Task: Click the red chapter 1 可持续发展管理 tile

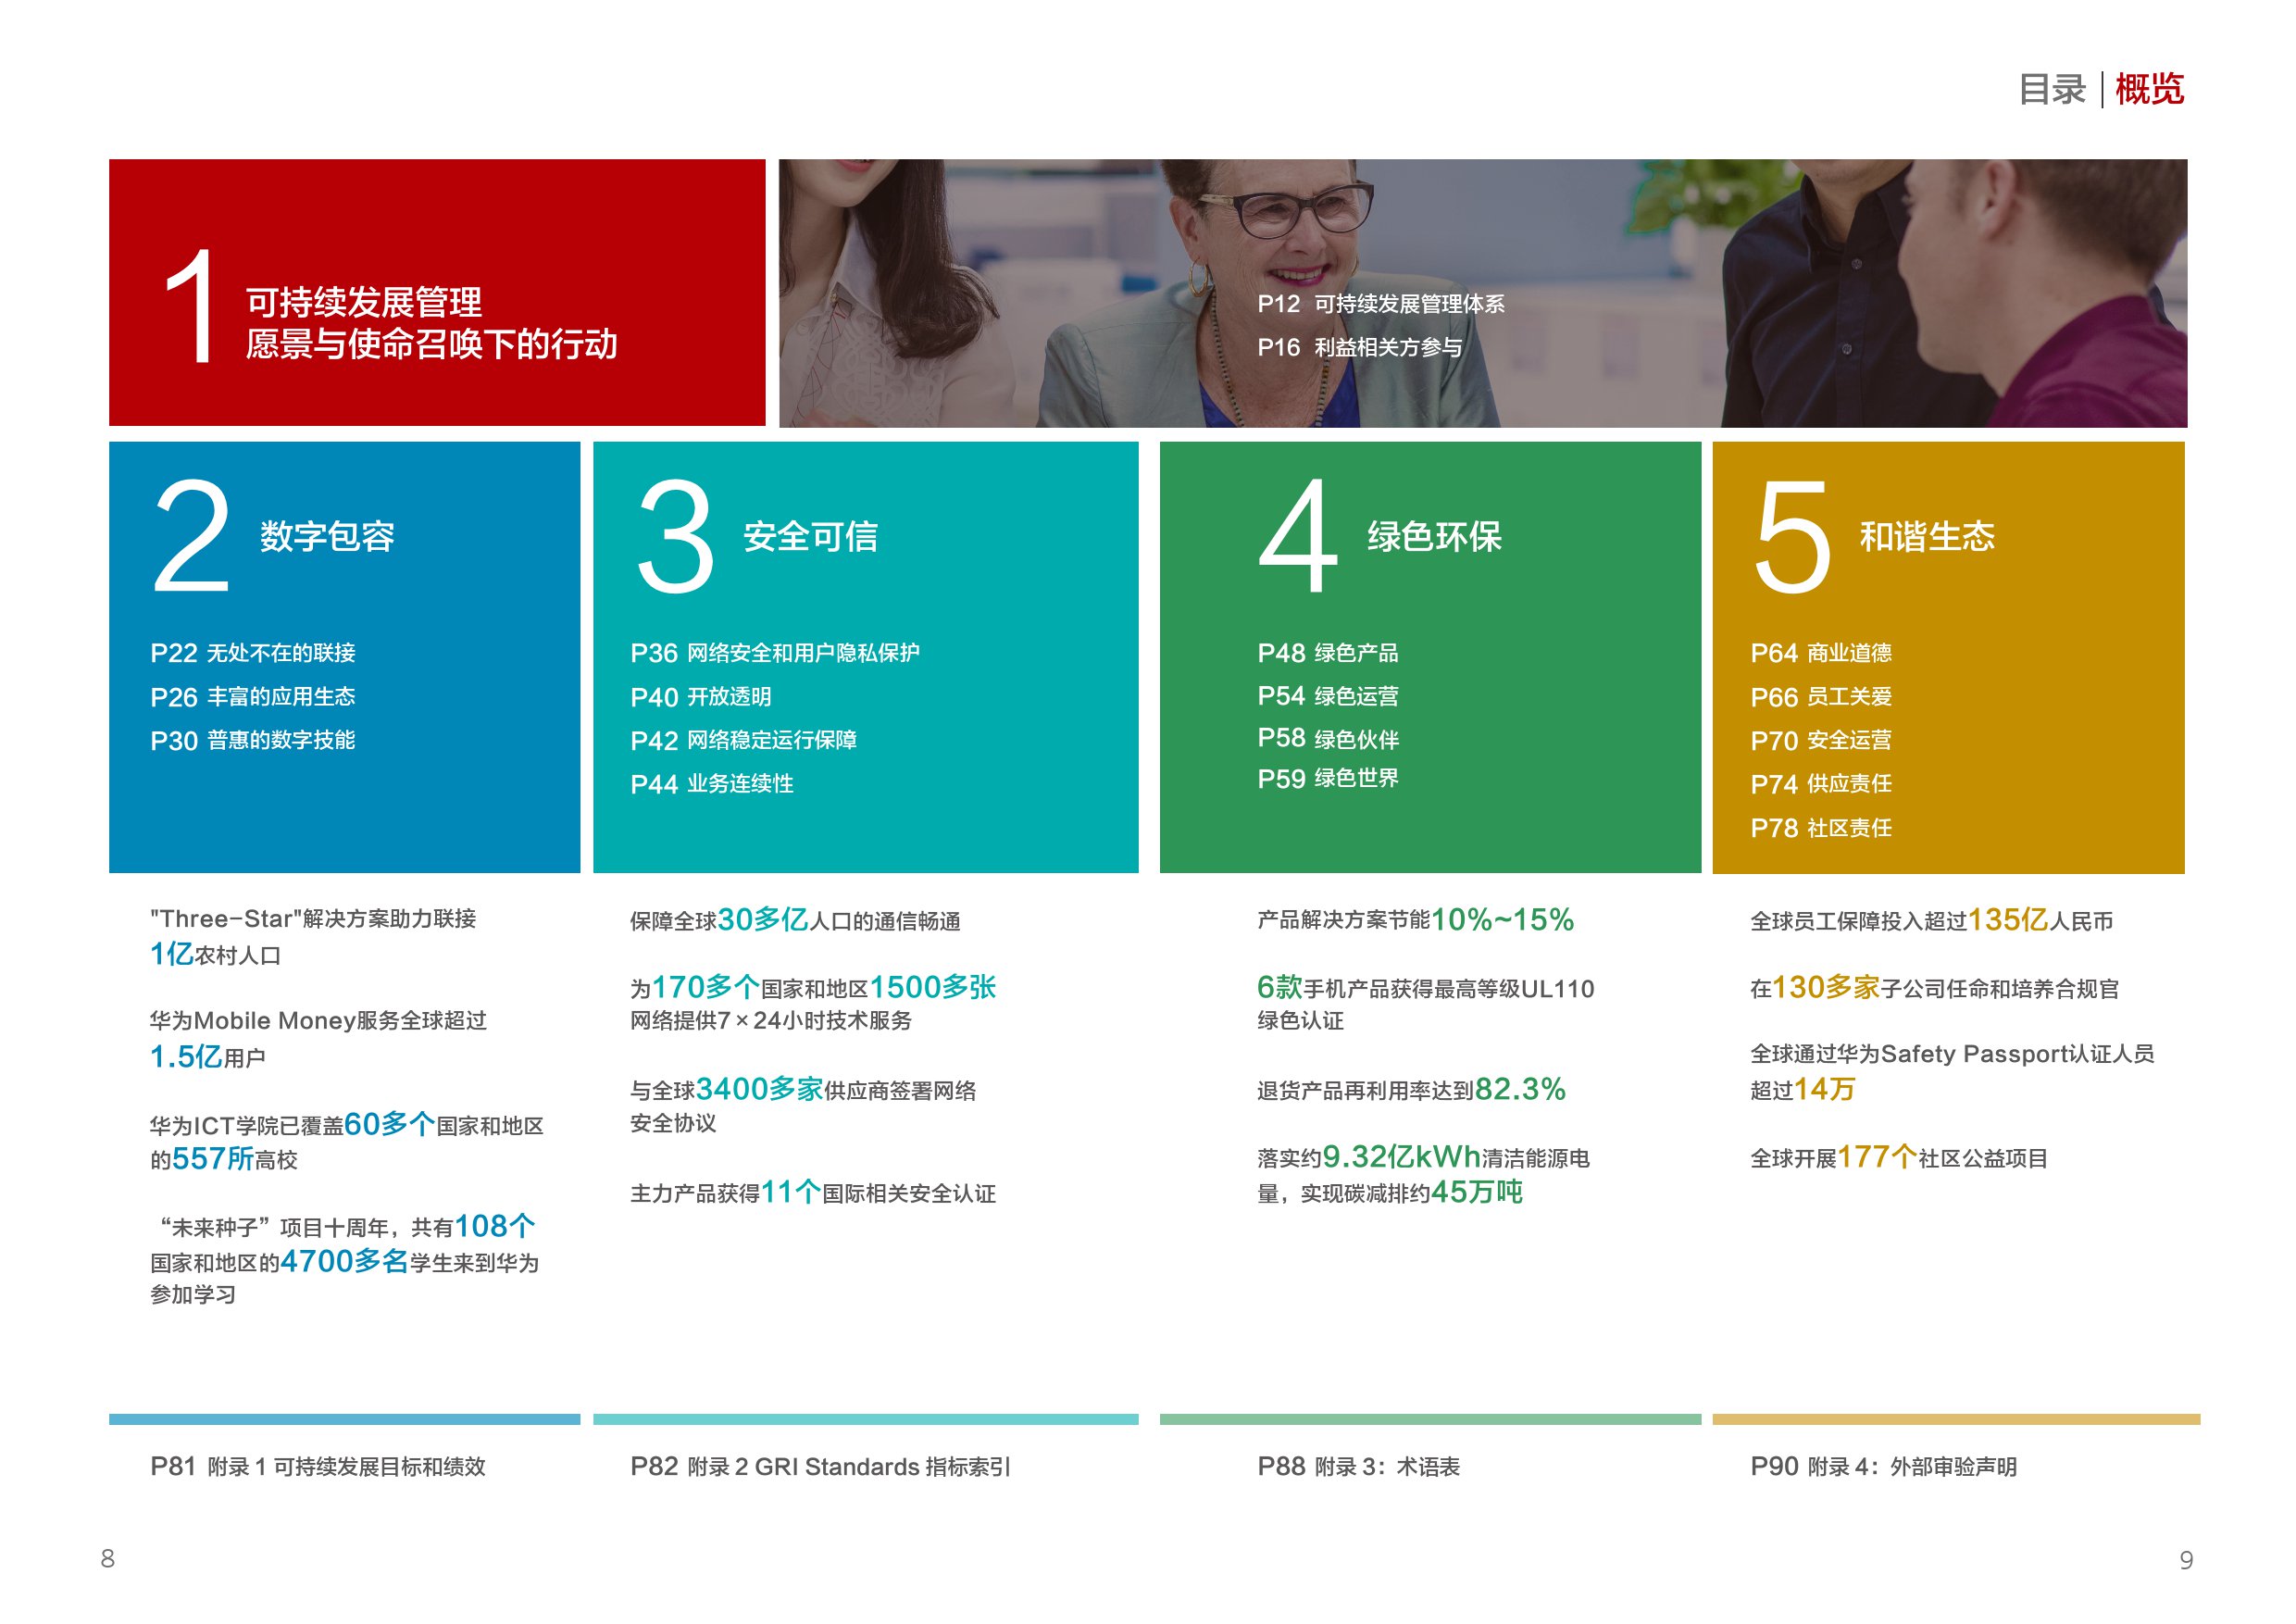Action: (x=437, y=293)
